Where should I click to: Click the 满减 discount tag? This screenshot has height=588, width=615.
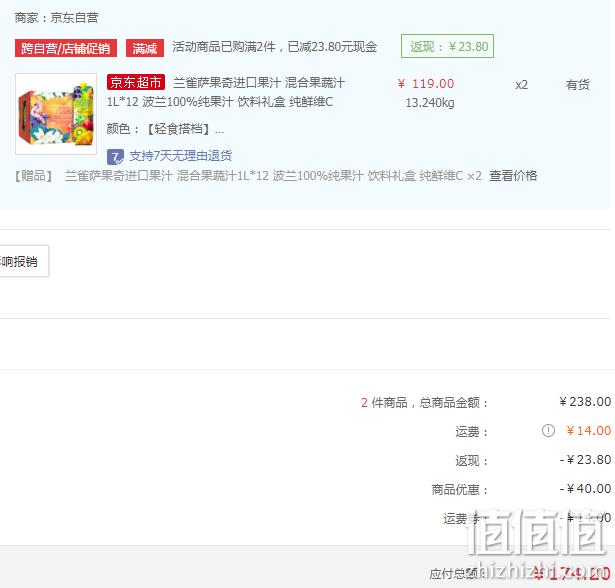point(144,48)
